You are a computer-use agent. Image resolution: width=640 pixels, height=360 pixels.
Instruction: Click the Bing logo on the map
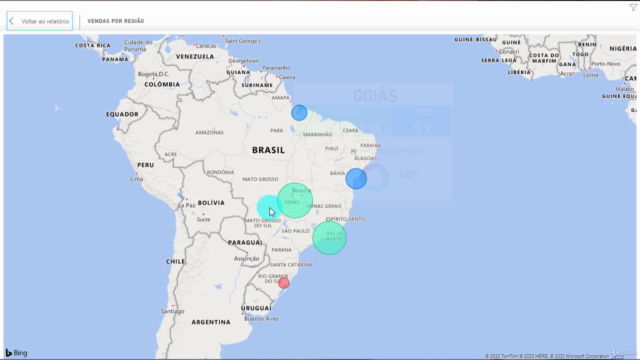point(16,353)
